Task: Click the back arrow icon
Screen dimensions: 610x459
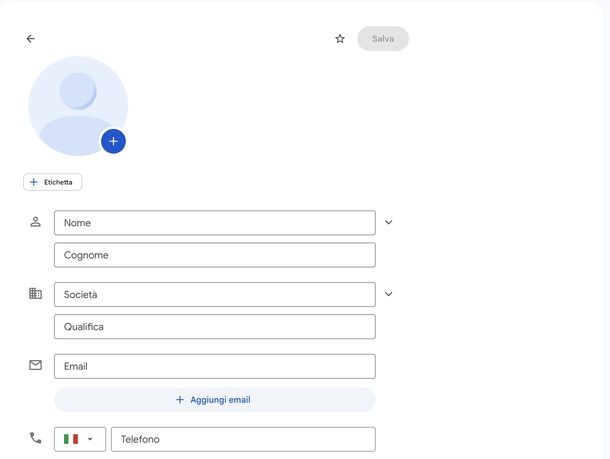Action: point(30,39)
